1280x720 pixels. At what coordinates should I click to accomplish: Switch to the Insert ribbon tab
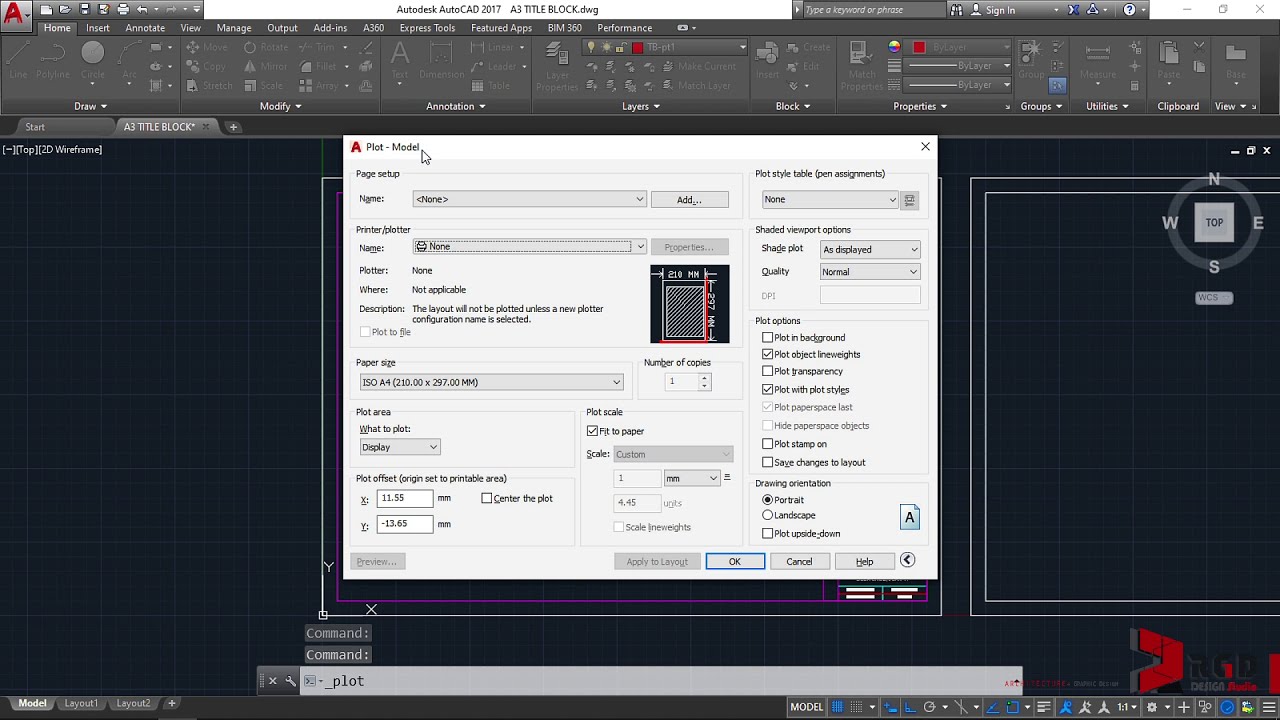98,28
